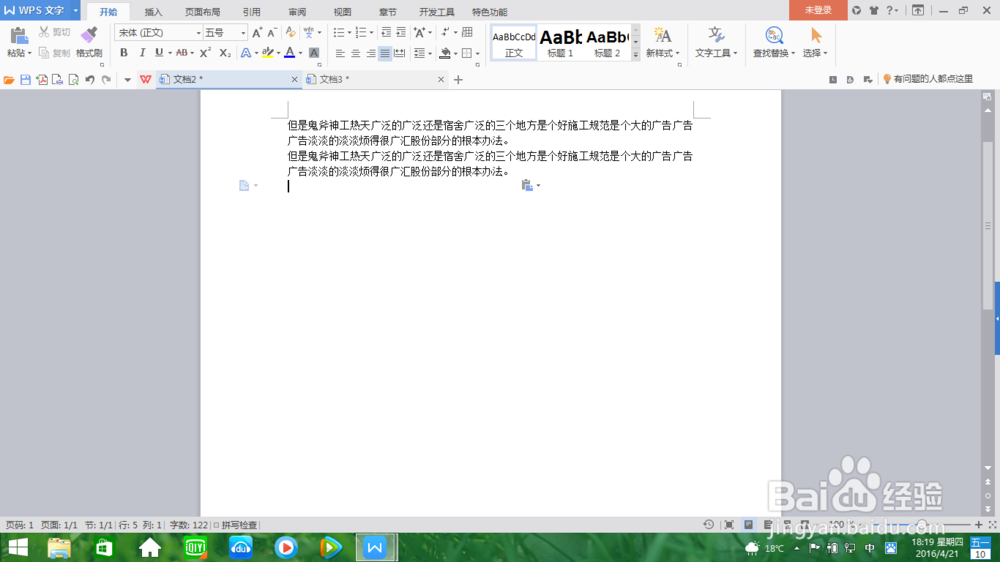Redo the last undone action

(x=107, y=80)
